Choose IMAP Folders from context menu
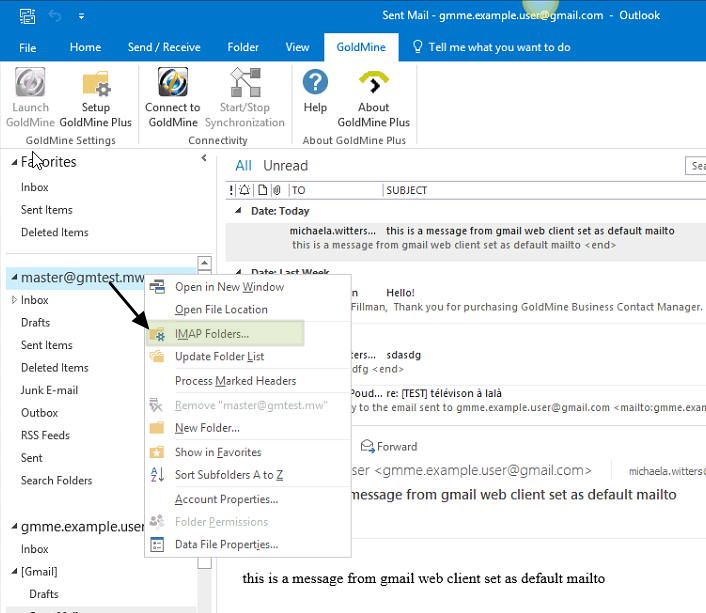 [x=212, y=334]
